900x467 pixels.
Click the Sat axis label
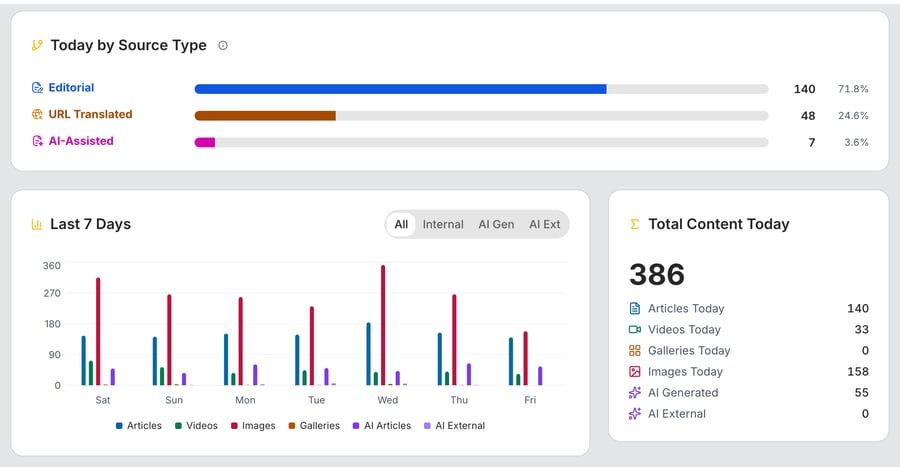(x=103, y=400)
